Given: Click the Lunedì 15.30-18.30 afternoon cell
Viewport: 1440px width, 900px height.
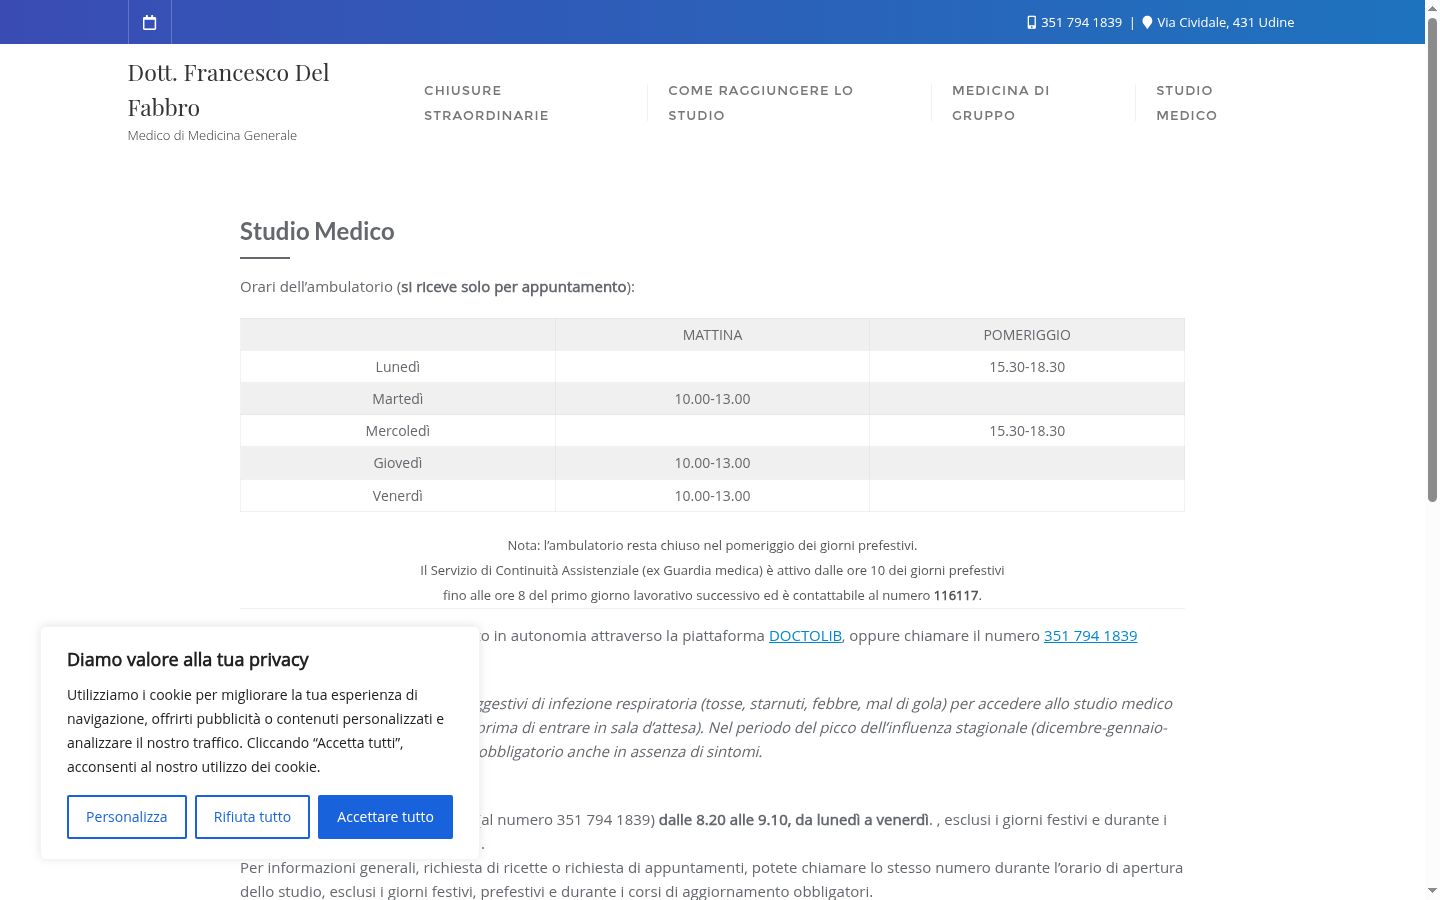Looking at the screenshot, I should 1027,367.
